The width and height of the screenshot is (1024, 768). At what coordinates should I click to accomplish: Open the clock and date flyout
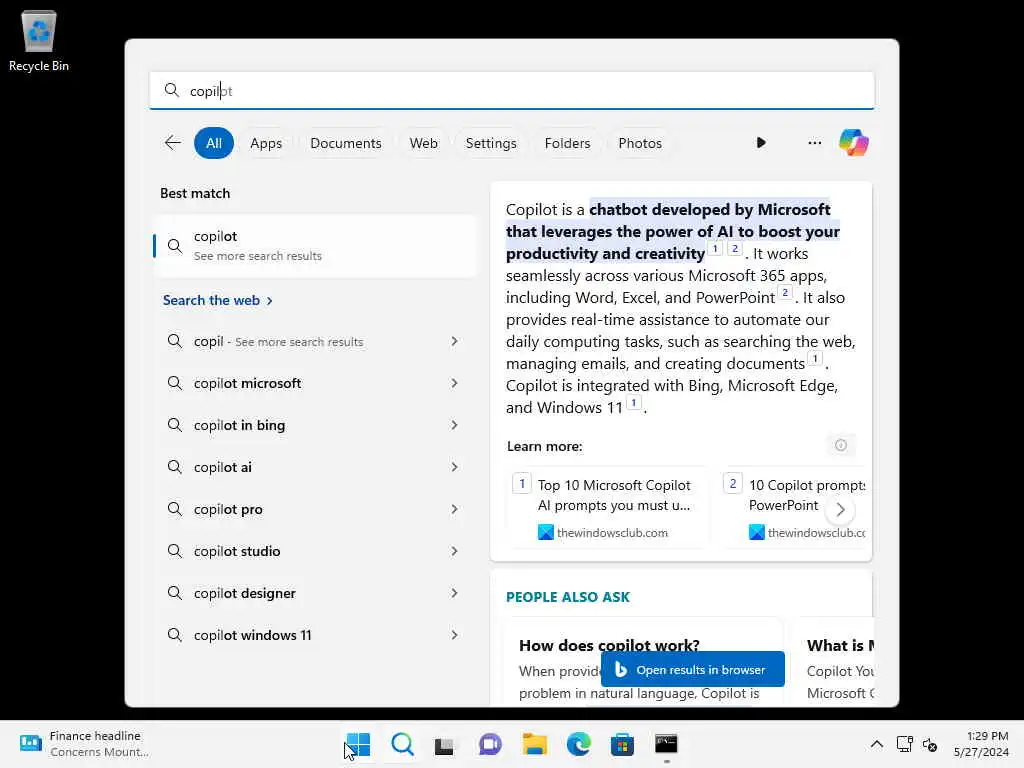(981, 744)
